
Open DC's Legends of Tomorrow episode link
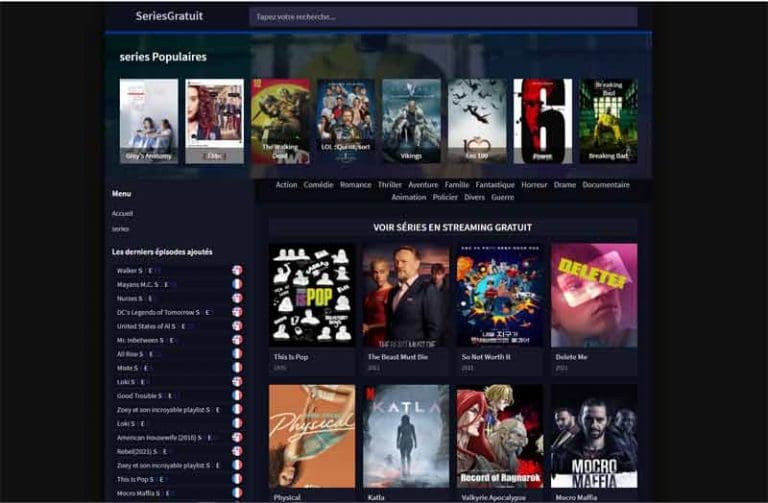click(x=158, y=312)
